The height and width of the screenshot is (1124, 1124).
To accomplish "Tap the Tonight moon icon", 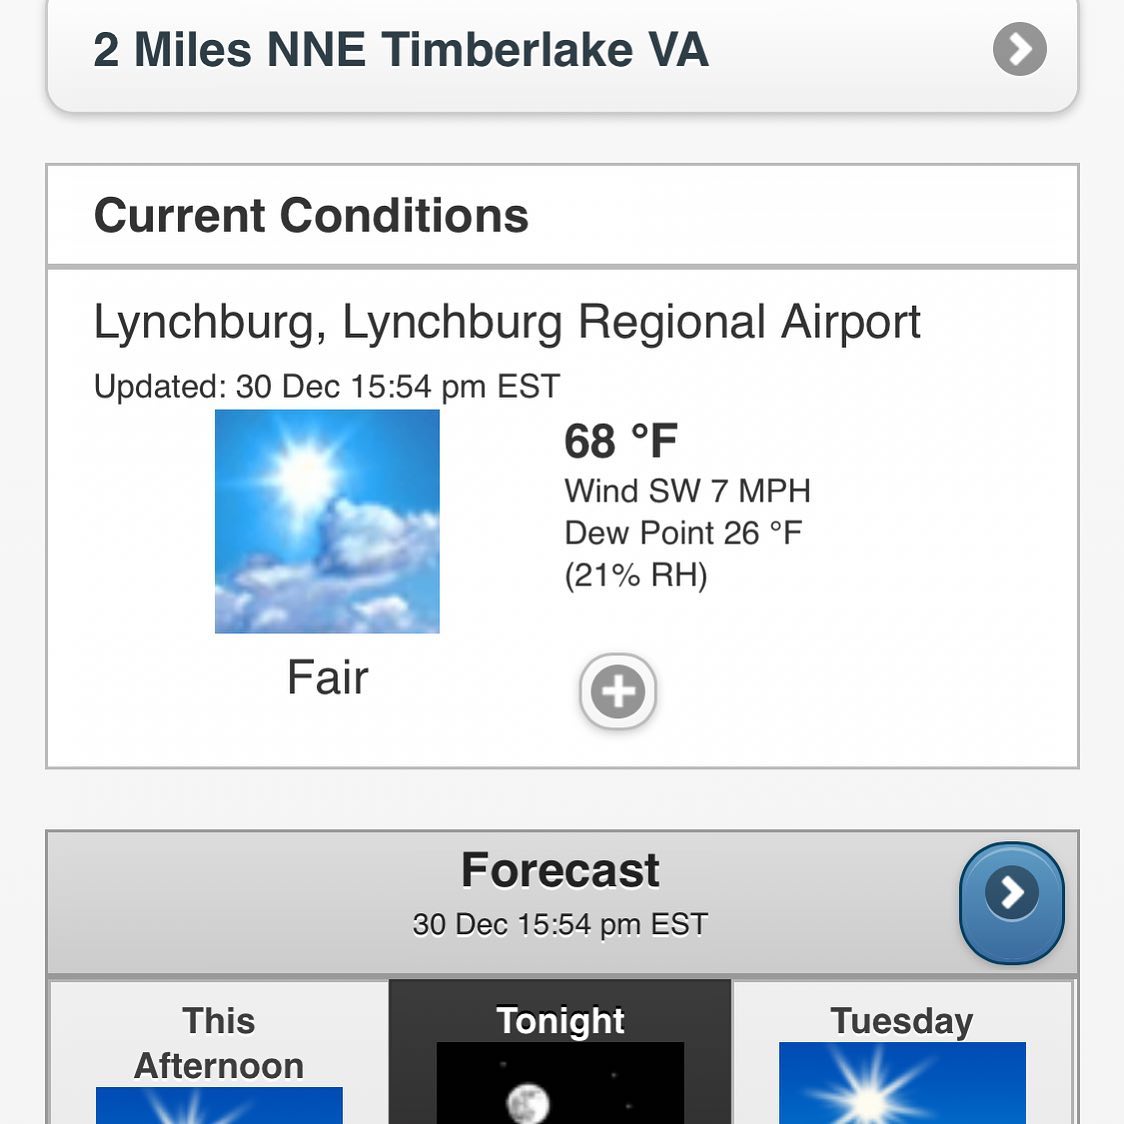I will 560,1083.
